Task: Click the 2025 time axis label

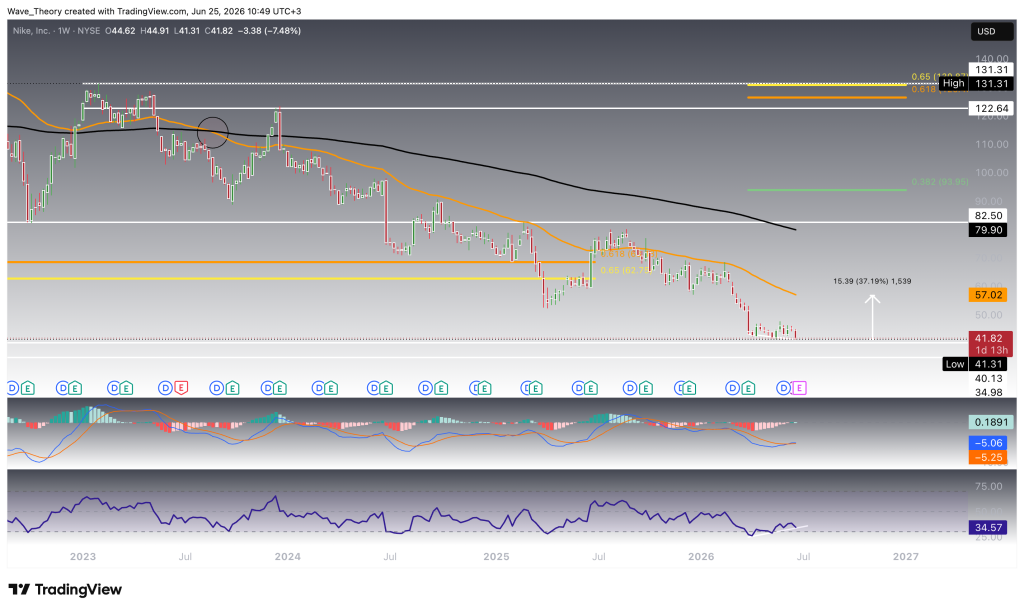Action: click(496, 557)
